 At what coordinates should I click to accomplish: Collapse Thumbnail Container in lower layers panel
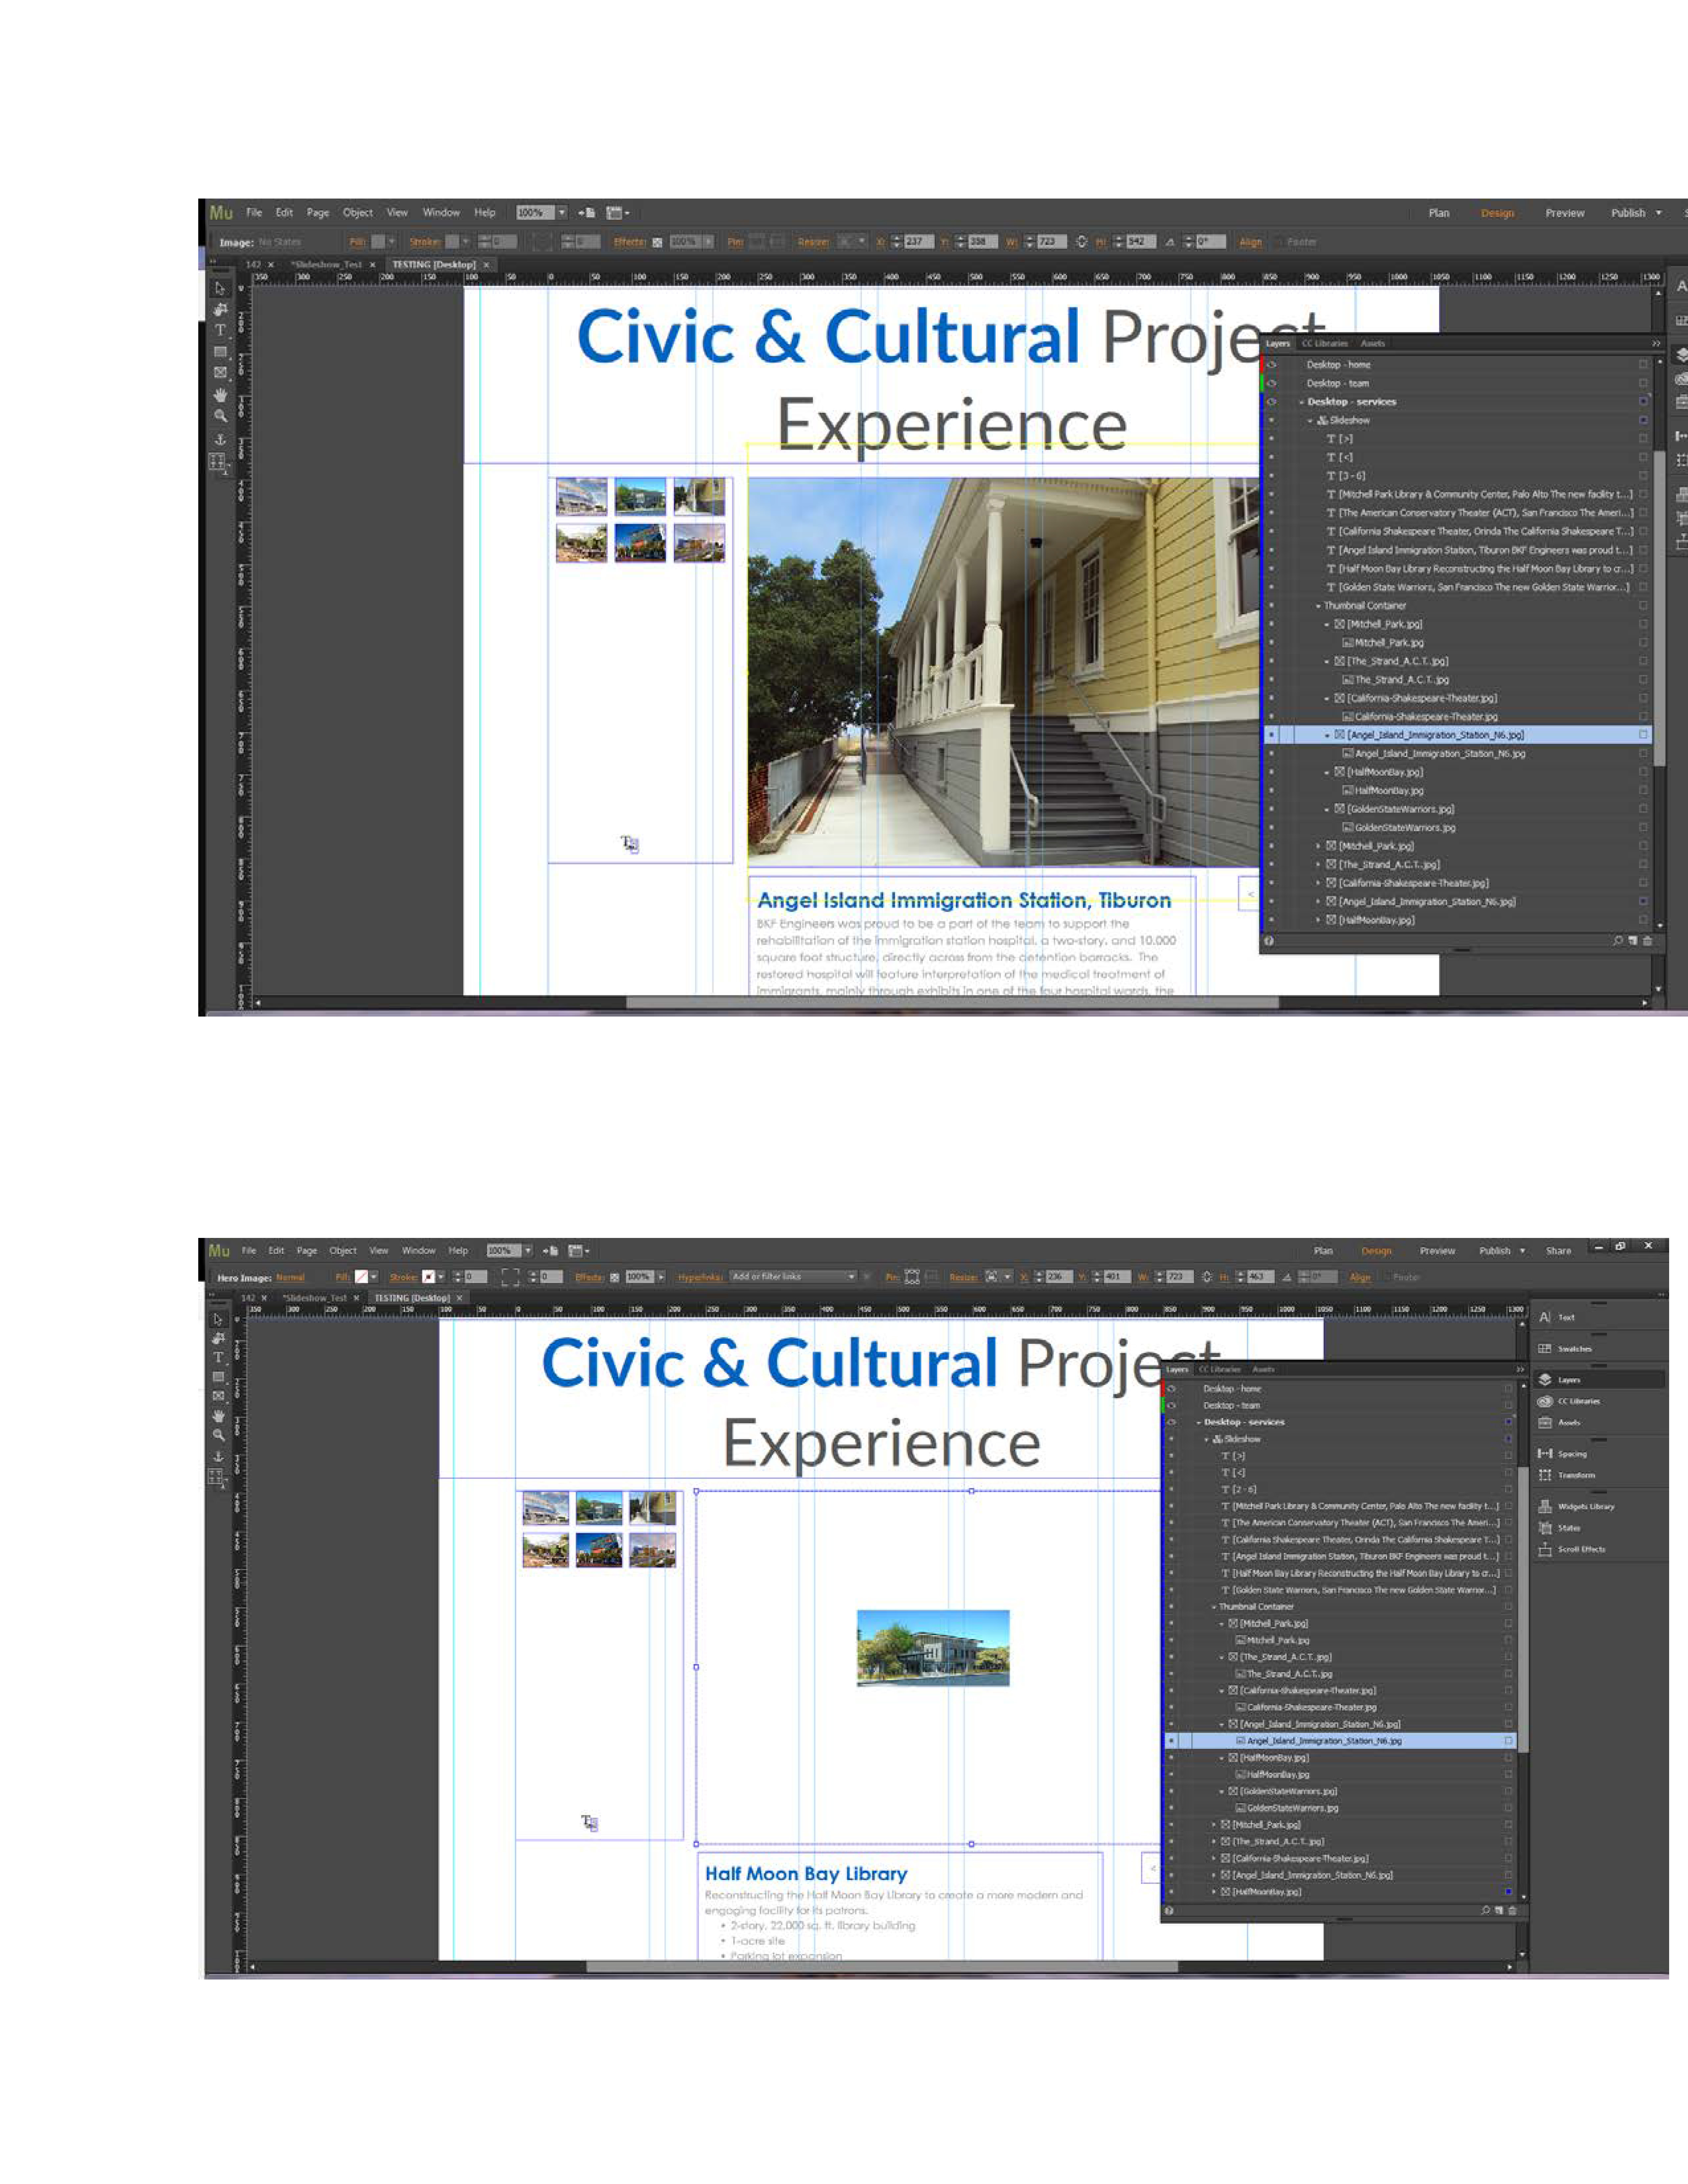click(1214, 1607)
